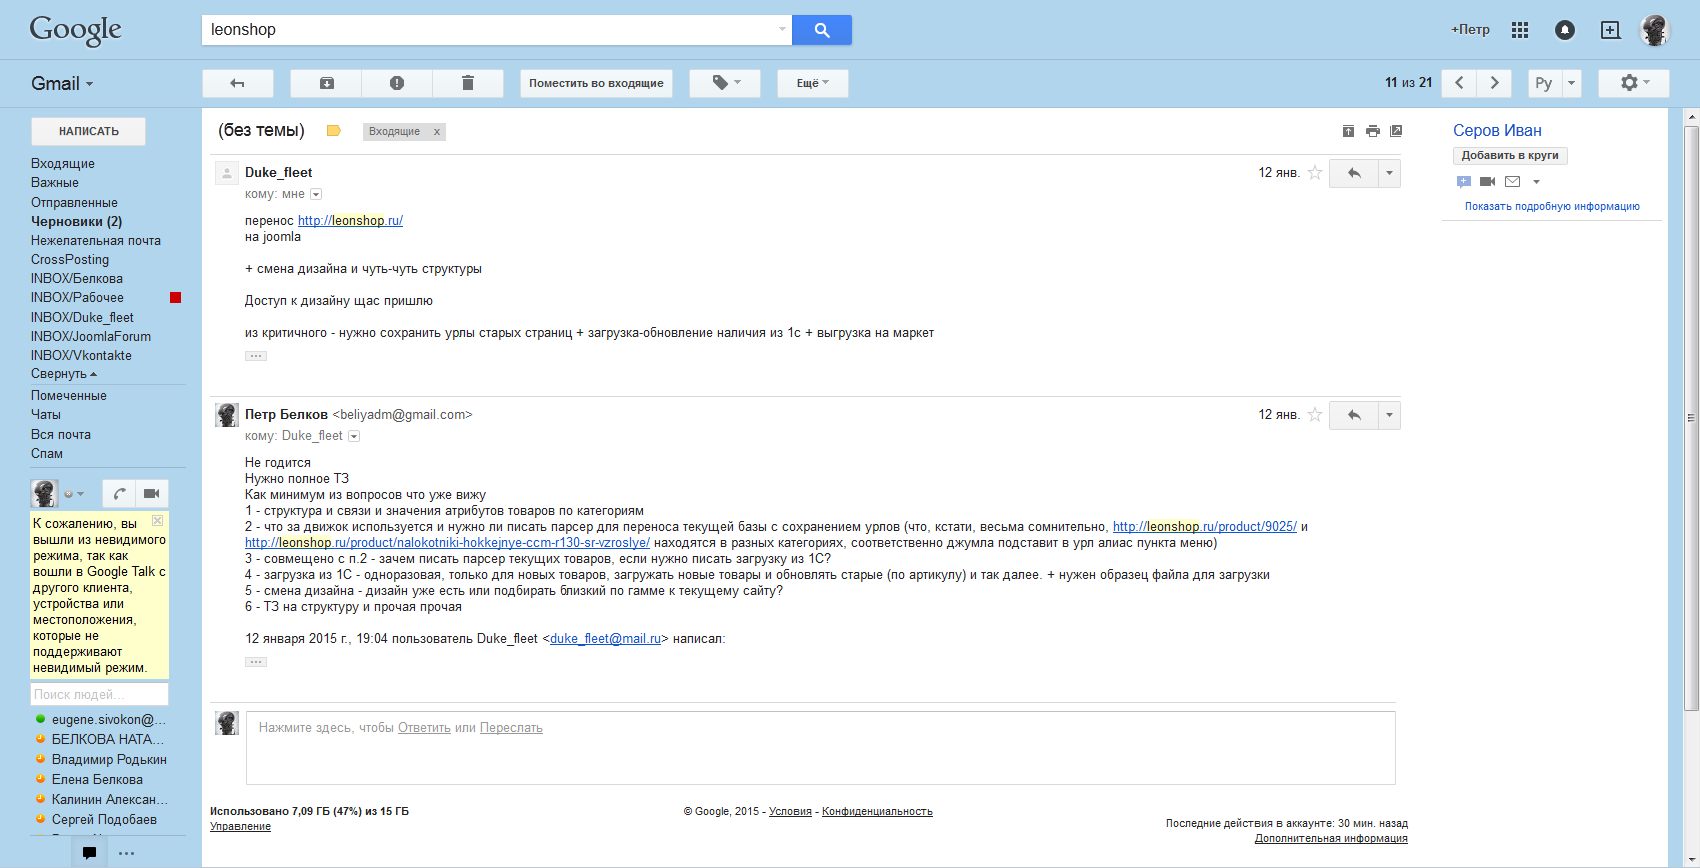Screen dimensions: 1700x868
Task: Open Показать подробную информацию link
Action: coord(1552,206)
